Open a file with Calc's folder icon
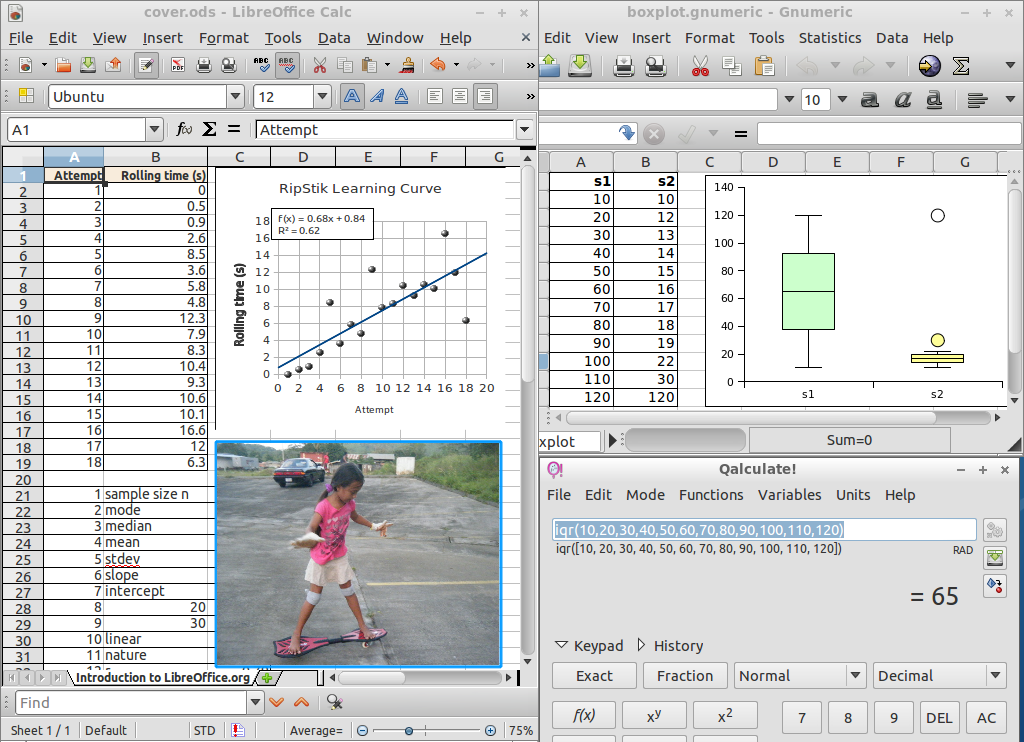The image size is (1024, 742). pos(63,65)
